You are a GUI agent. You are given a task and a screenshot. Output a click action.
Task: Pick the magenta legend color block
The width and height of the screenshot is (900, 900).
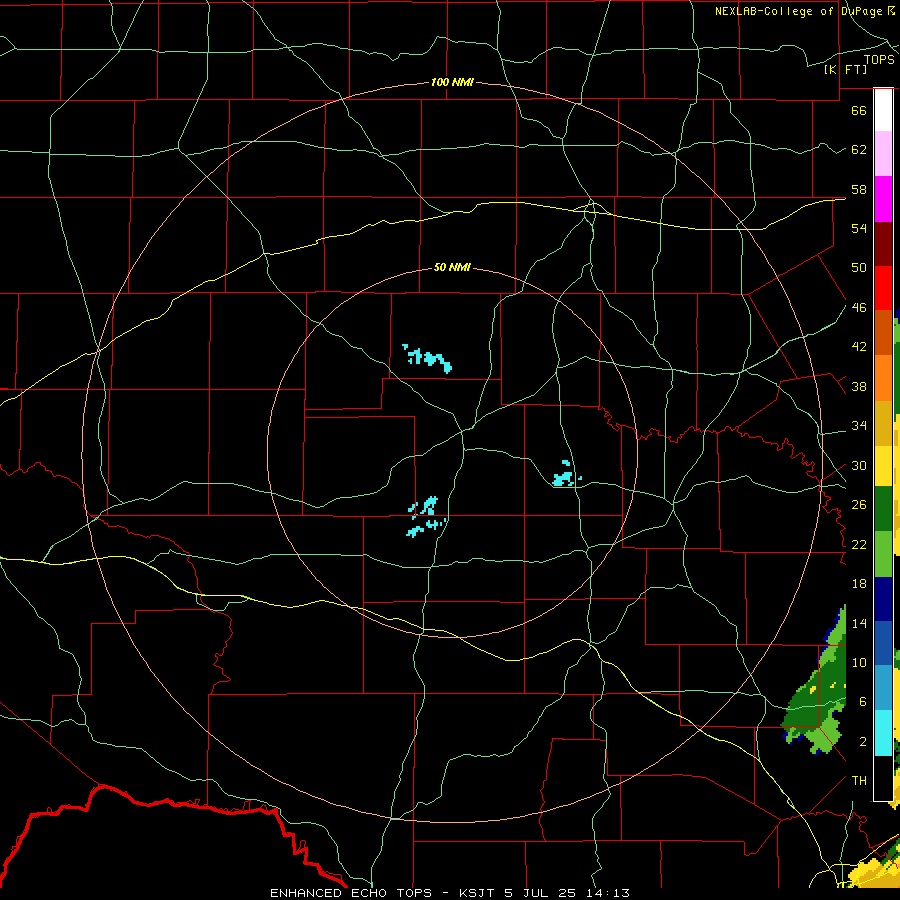point(883,199)
